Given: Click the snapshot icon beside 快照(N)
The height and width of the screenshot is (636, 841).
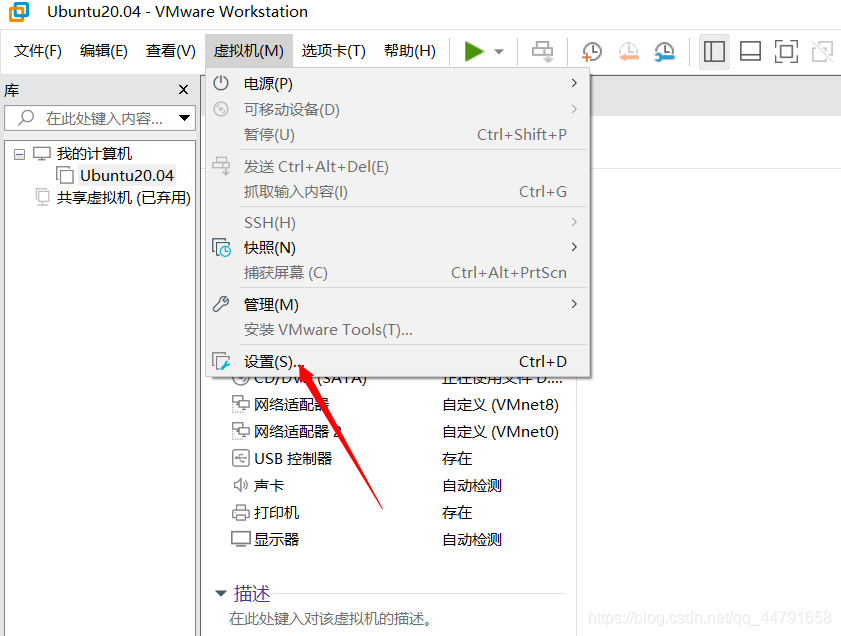Looking at the screenshot, I should [x=222, y=248].
